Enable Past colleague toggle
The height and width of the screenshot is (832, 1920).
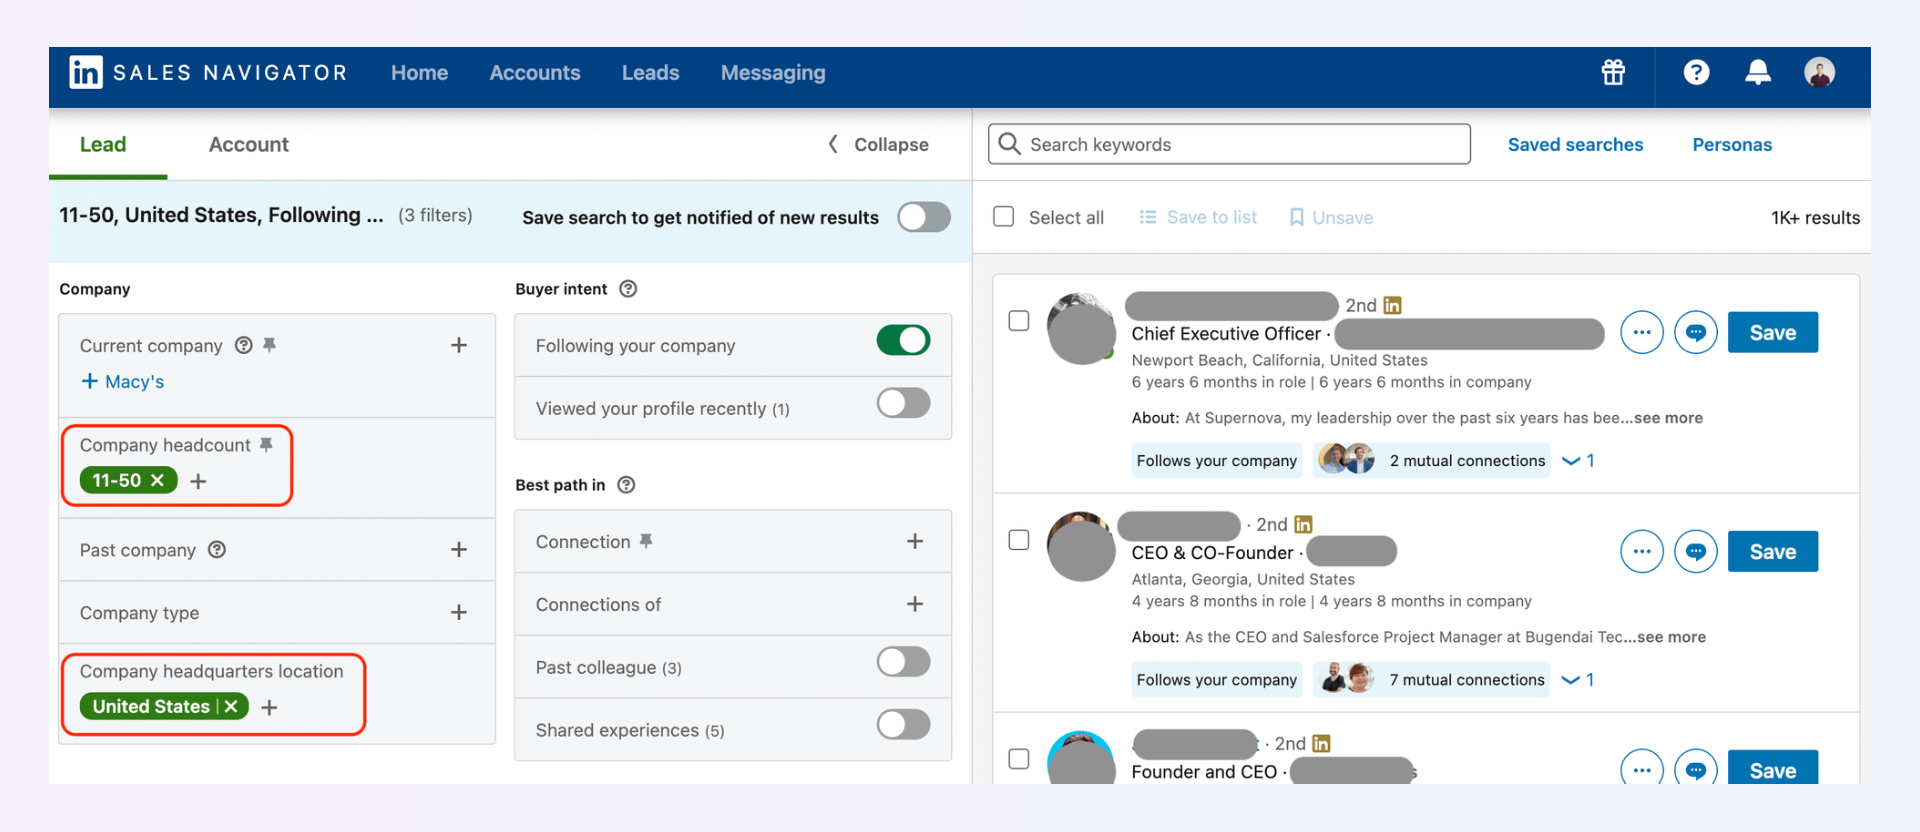903,662
